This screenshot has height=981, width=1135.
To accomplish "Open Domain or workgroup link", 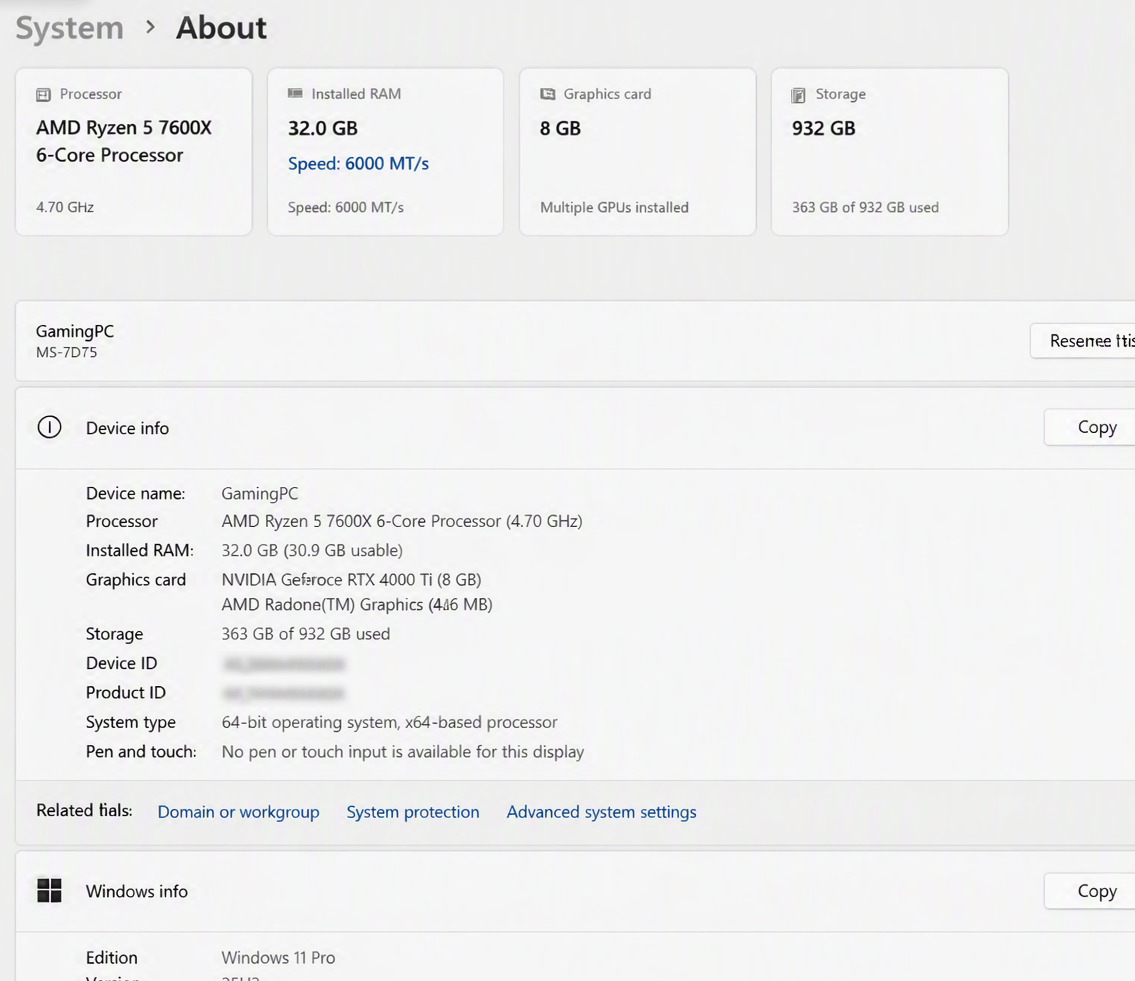I will tap(238, 812).
